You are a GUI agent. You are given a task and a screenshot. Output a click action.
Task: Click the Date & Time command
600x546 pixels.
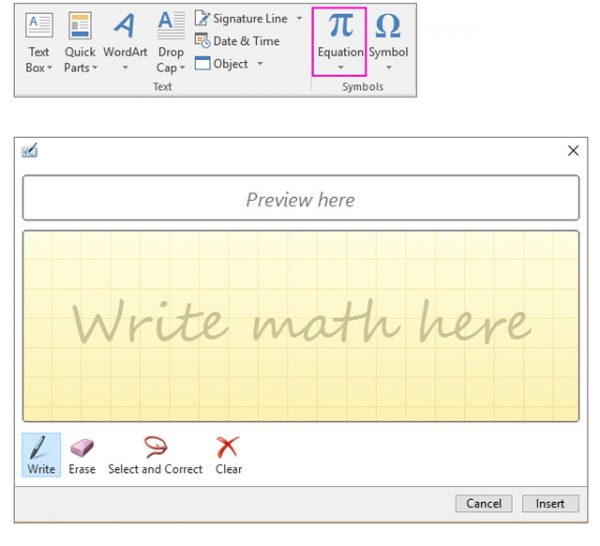pyautogui.click(x=238, y=41)
